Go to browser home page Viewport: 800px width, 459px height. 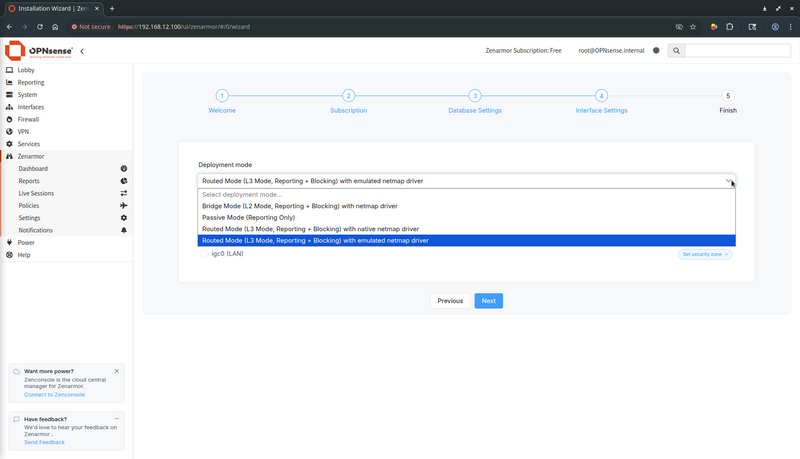coord(55,27)
